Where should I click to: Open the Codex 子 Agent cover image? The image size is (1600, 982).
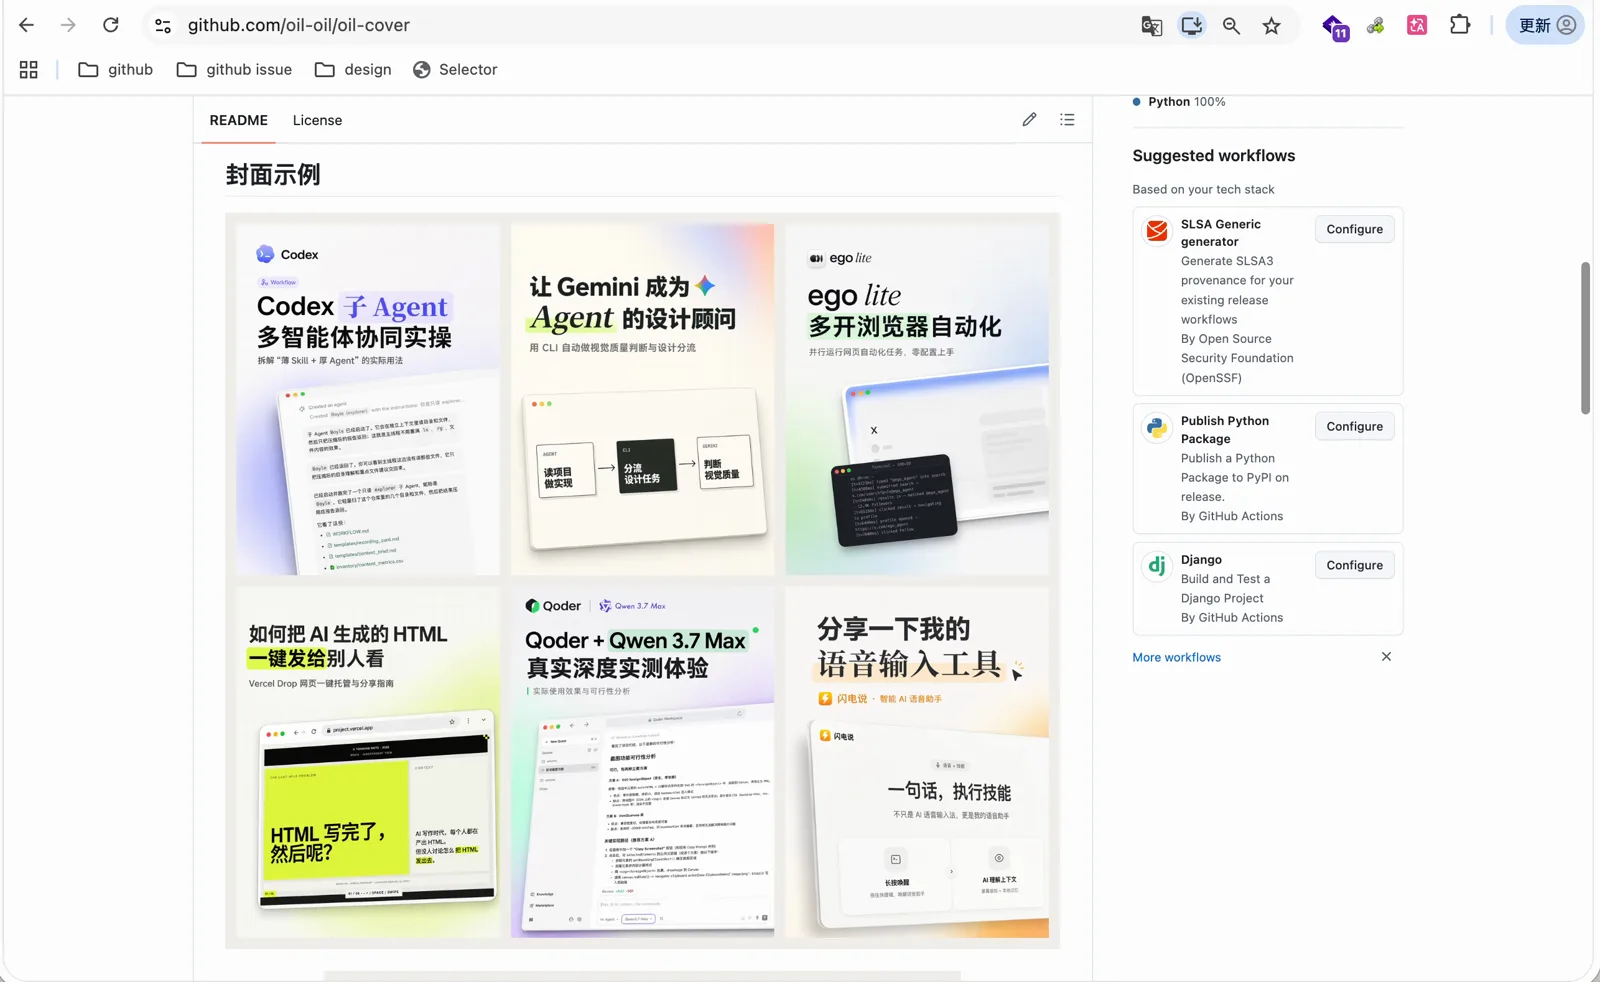point(368,399)
